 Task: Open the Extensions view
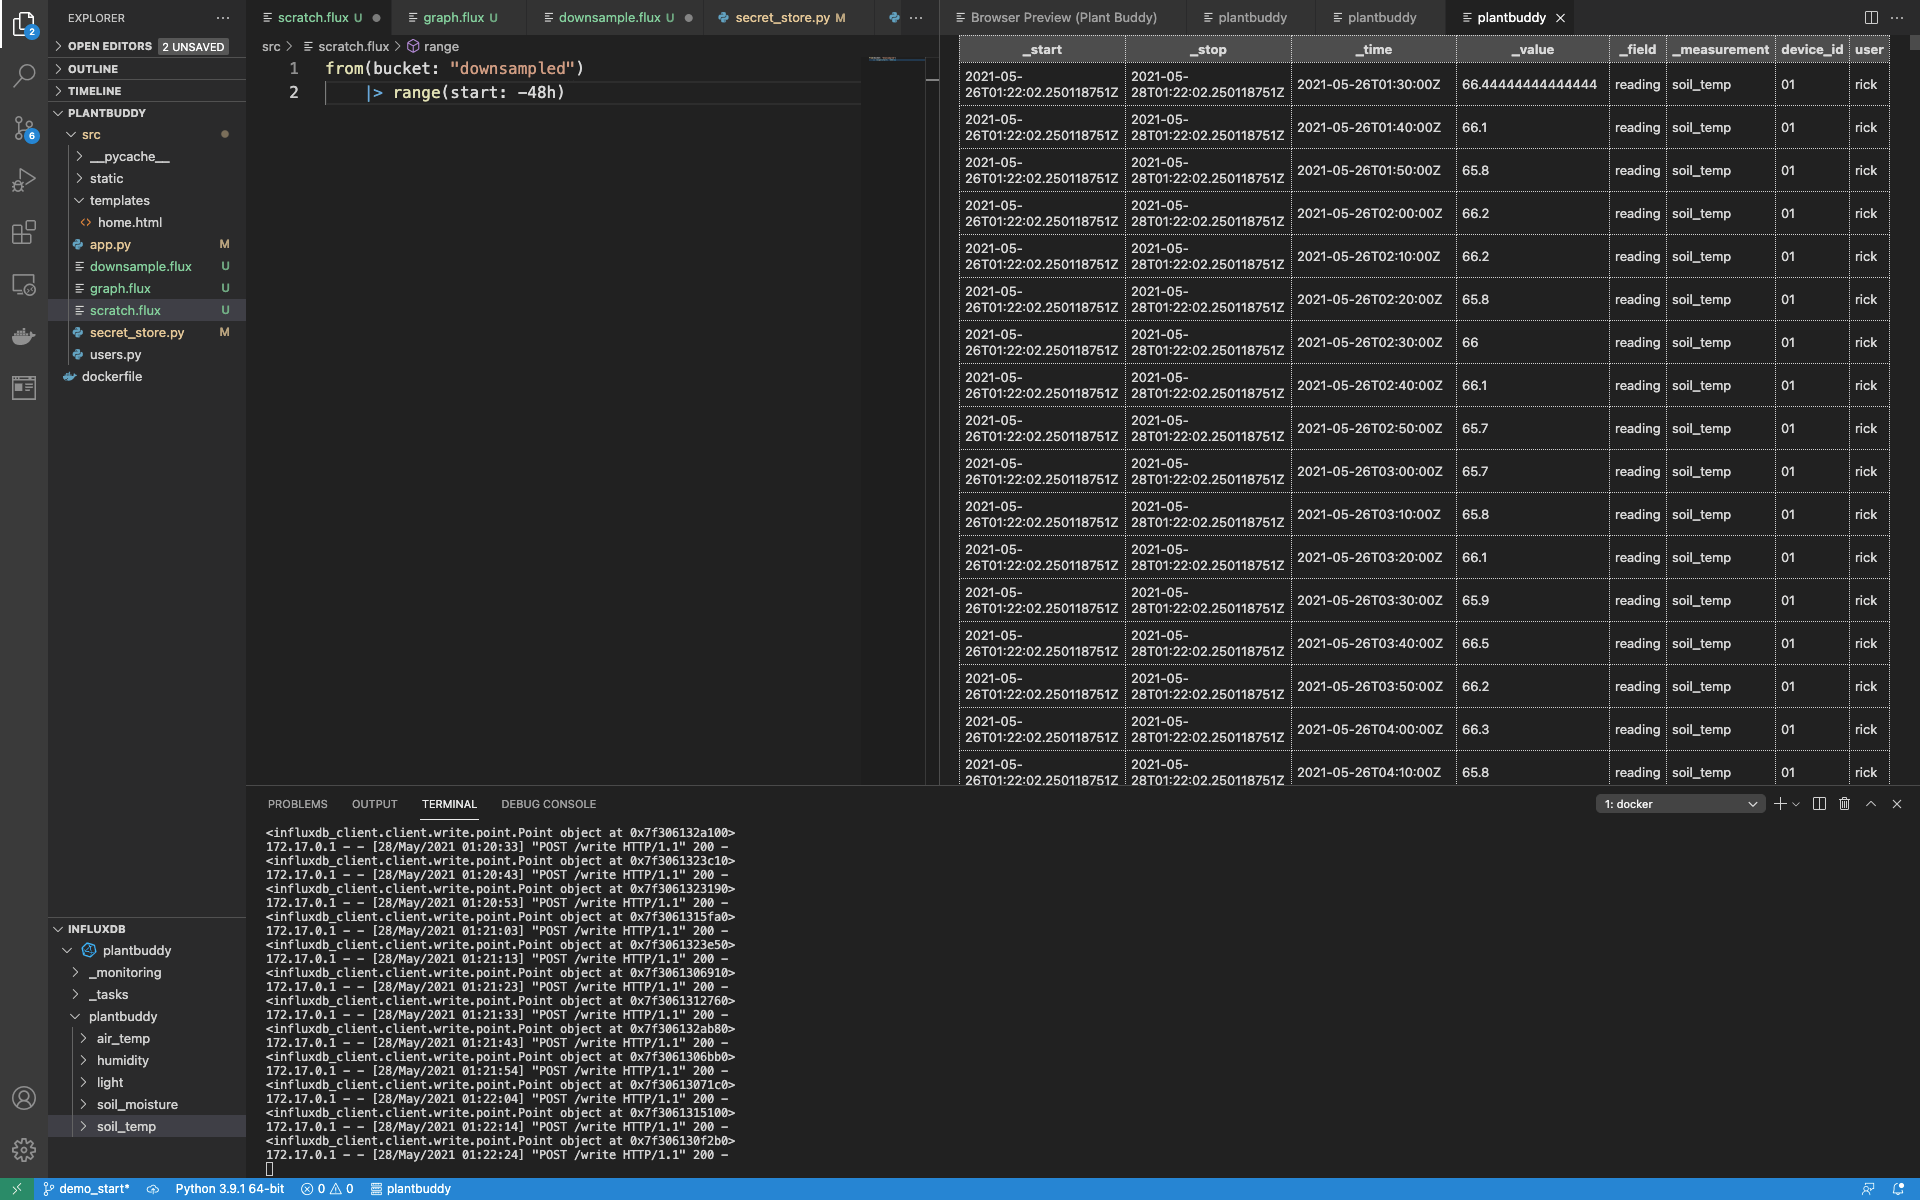point(24,232)
